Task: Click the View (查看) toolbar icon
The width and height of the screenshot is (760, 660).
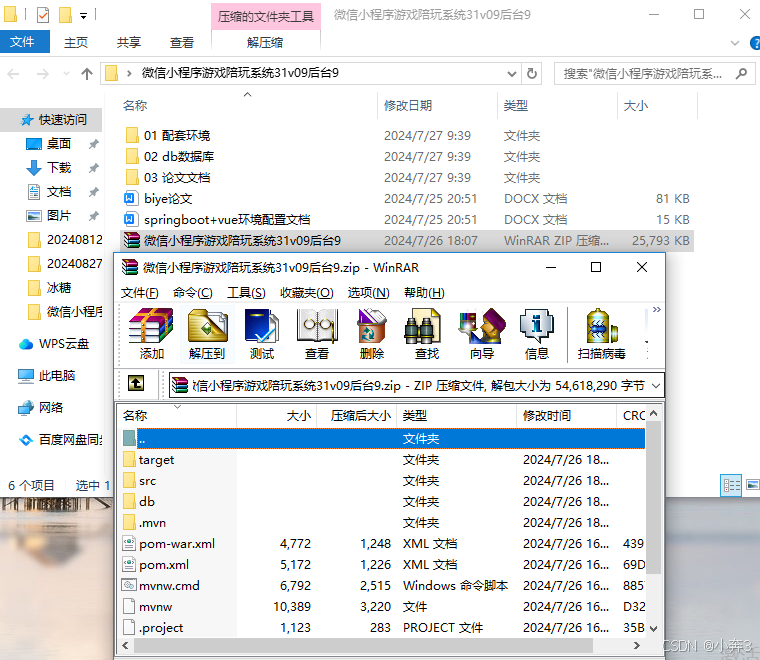Action: coord(317,334)
